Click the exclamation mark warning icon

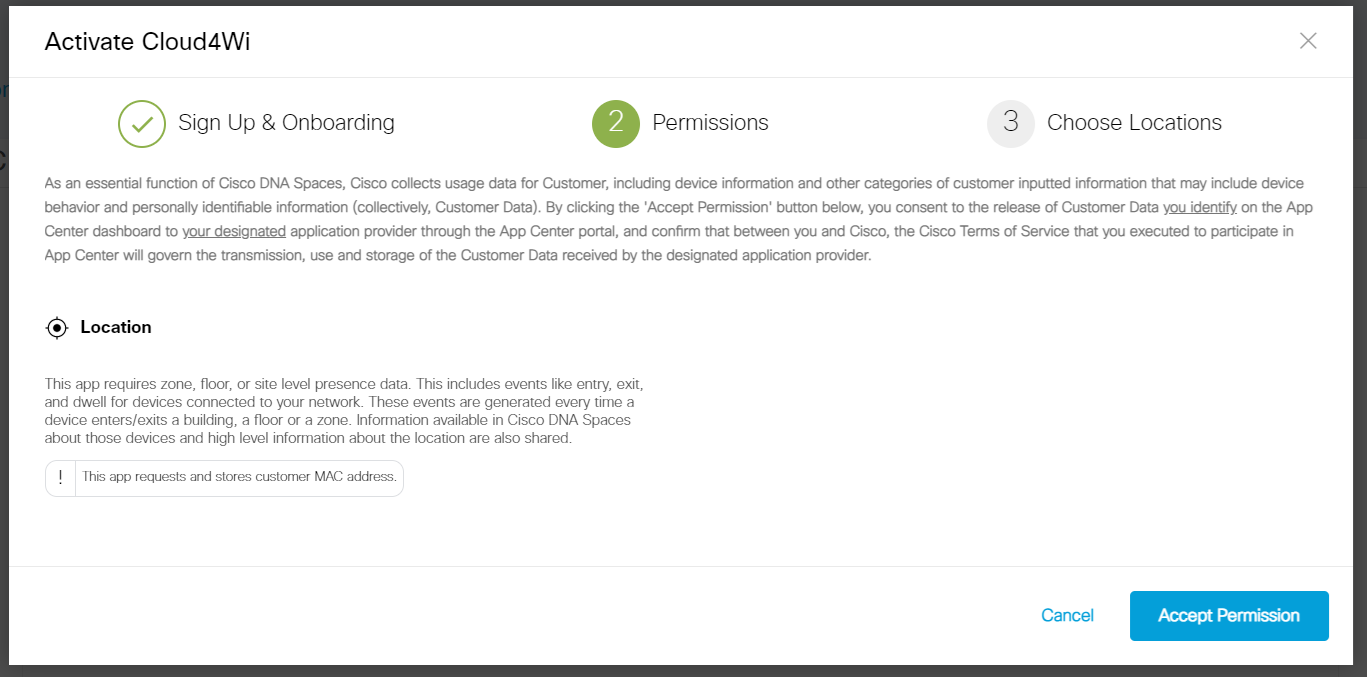tap(60, 478)
